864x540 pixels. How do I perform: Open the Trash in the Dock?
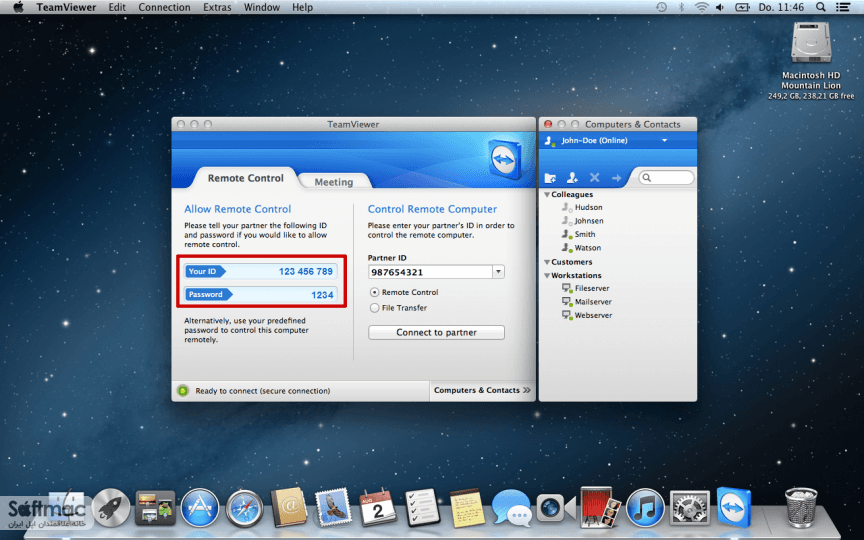coord(801,507)
